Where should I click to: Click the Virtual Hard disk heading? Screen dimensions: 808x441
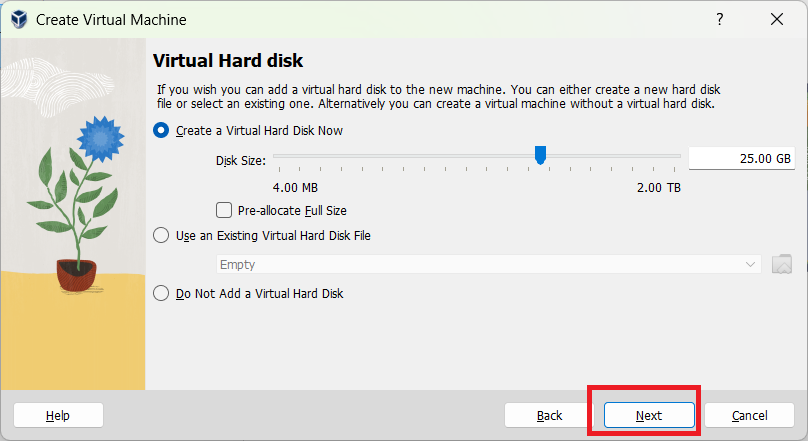pos(228,61)
